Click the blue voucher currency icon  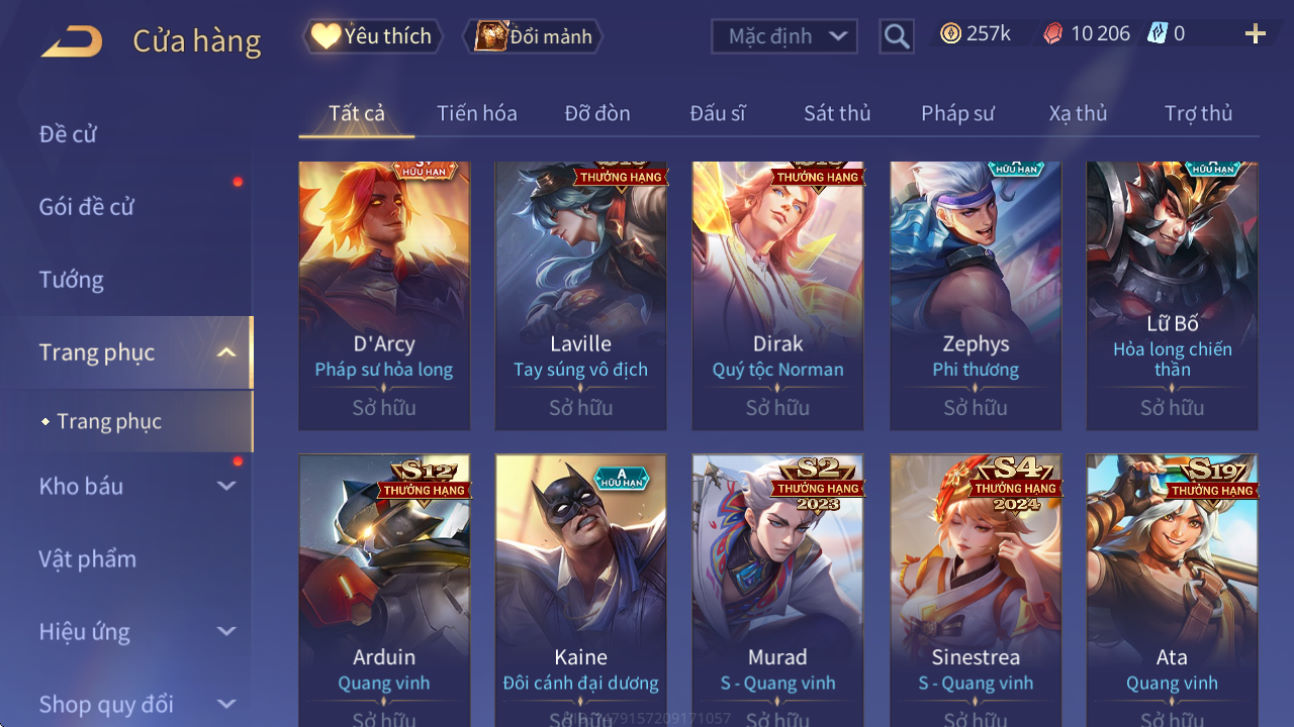[x=1157, y=33]
